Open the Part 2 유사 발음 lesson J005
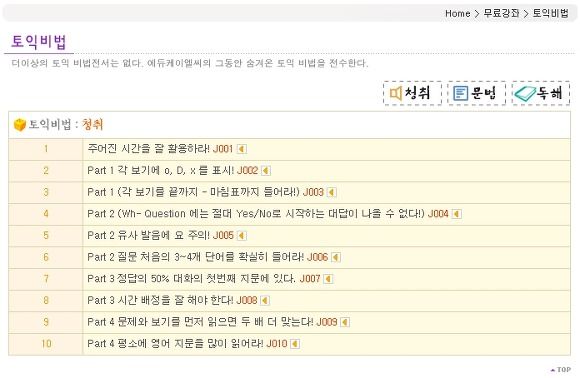 tap(160, 236)
